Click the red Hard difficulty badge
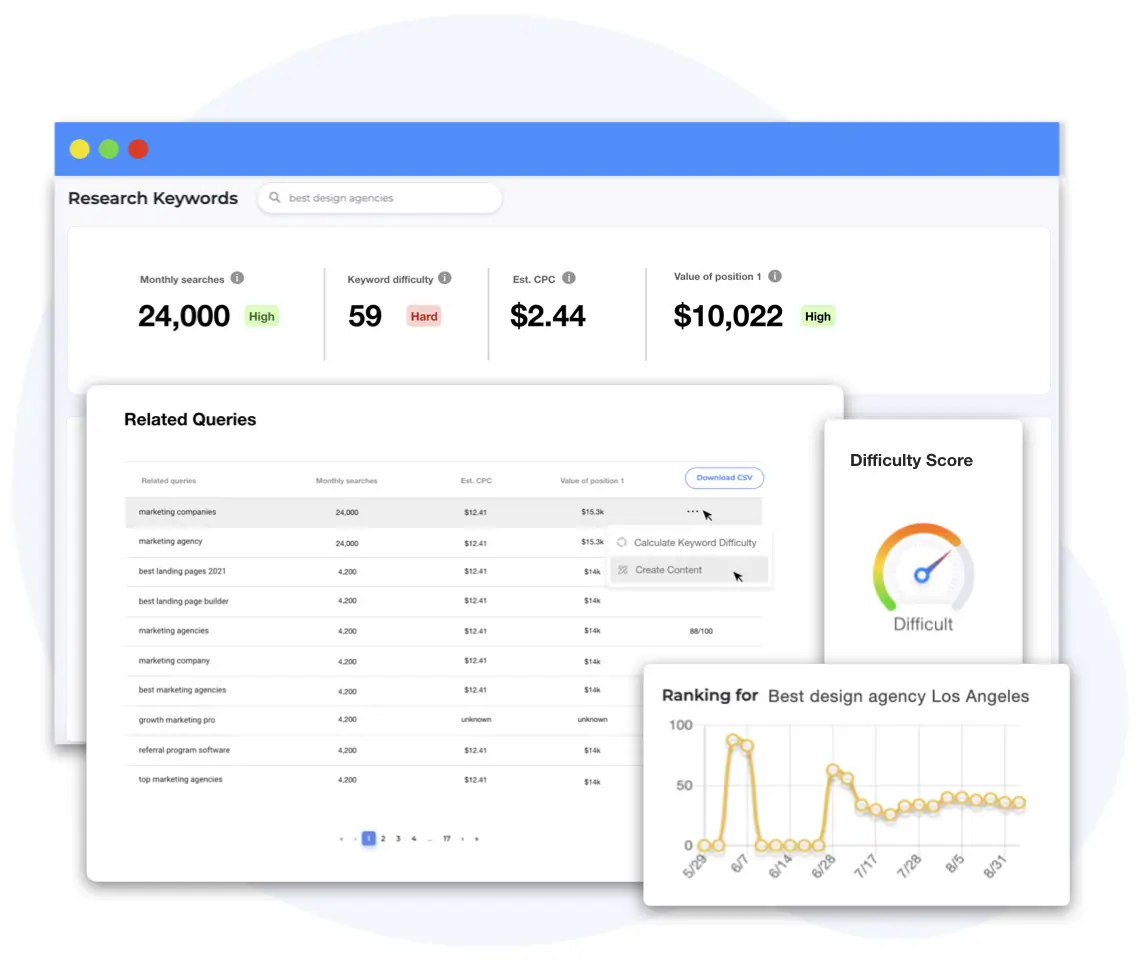 click(424, 316)
